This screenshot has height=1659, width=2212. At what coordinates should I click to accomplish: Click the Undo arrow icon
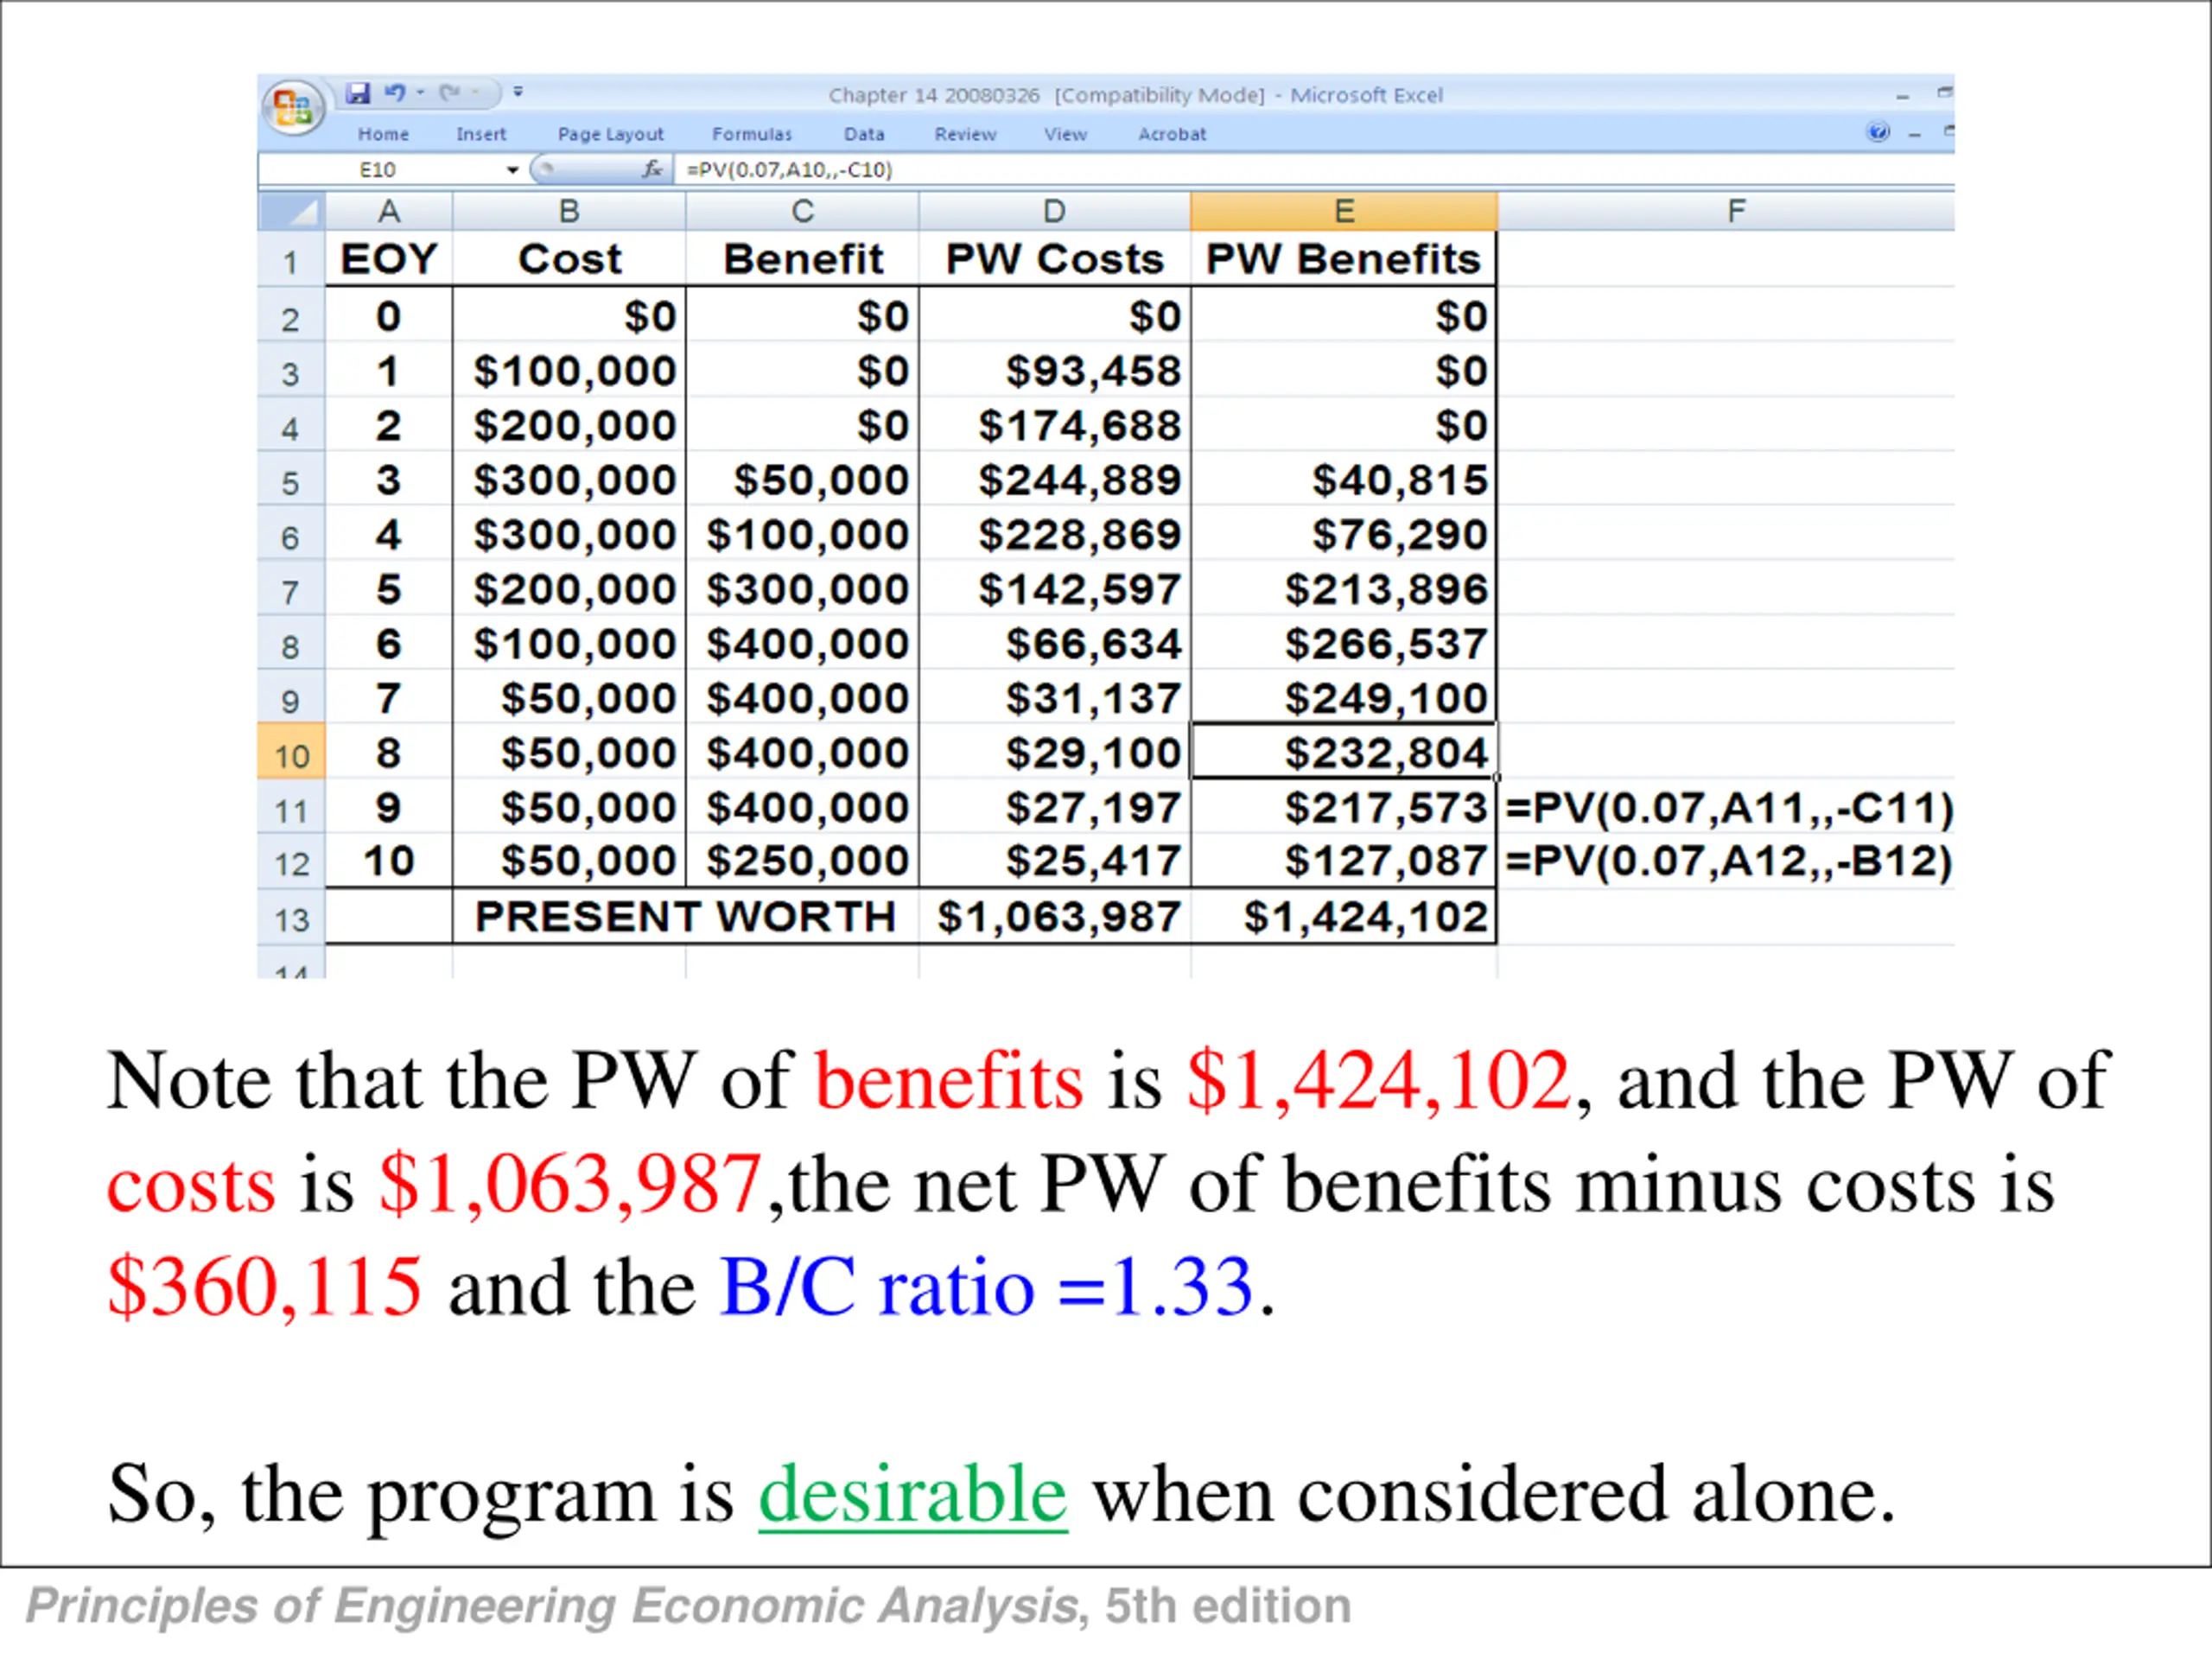(395, 93)
